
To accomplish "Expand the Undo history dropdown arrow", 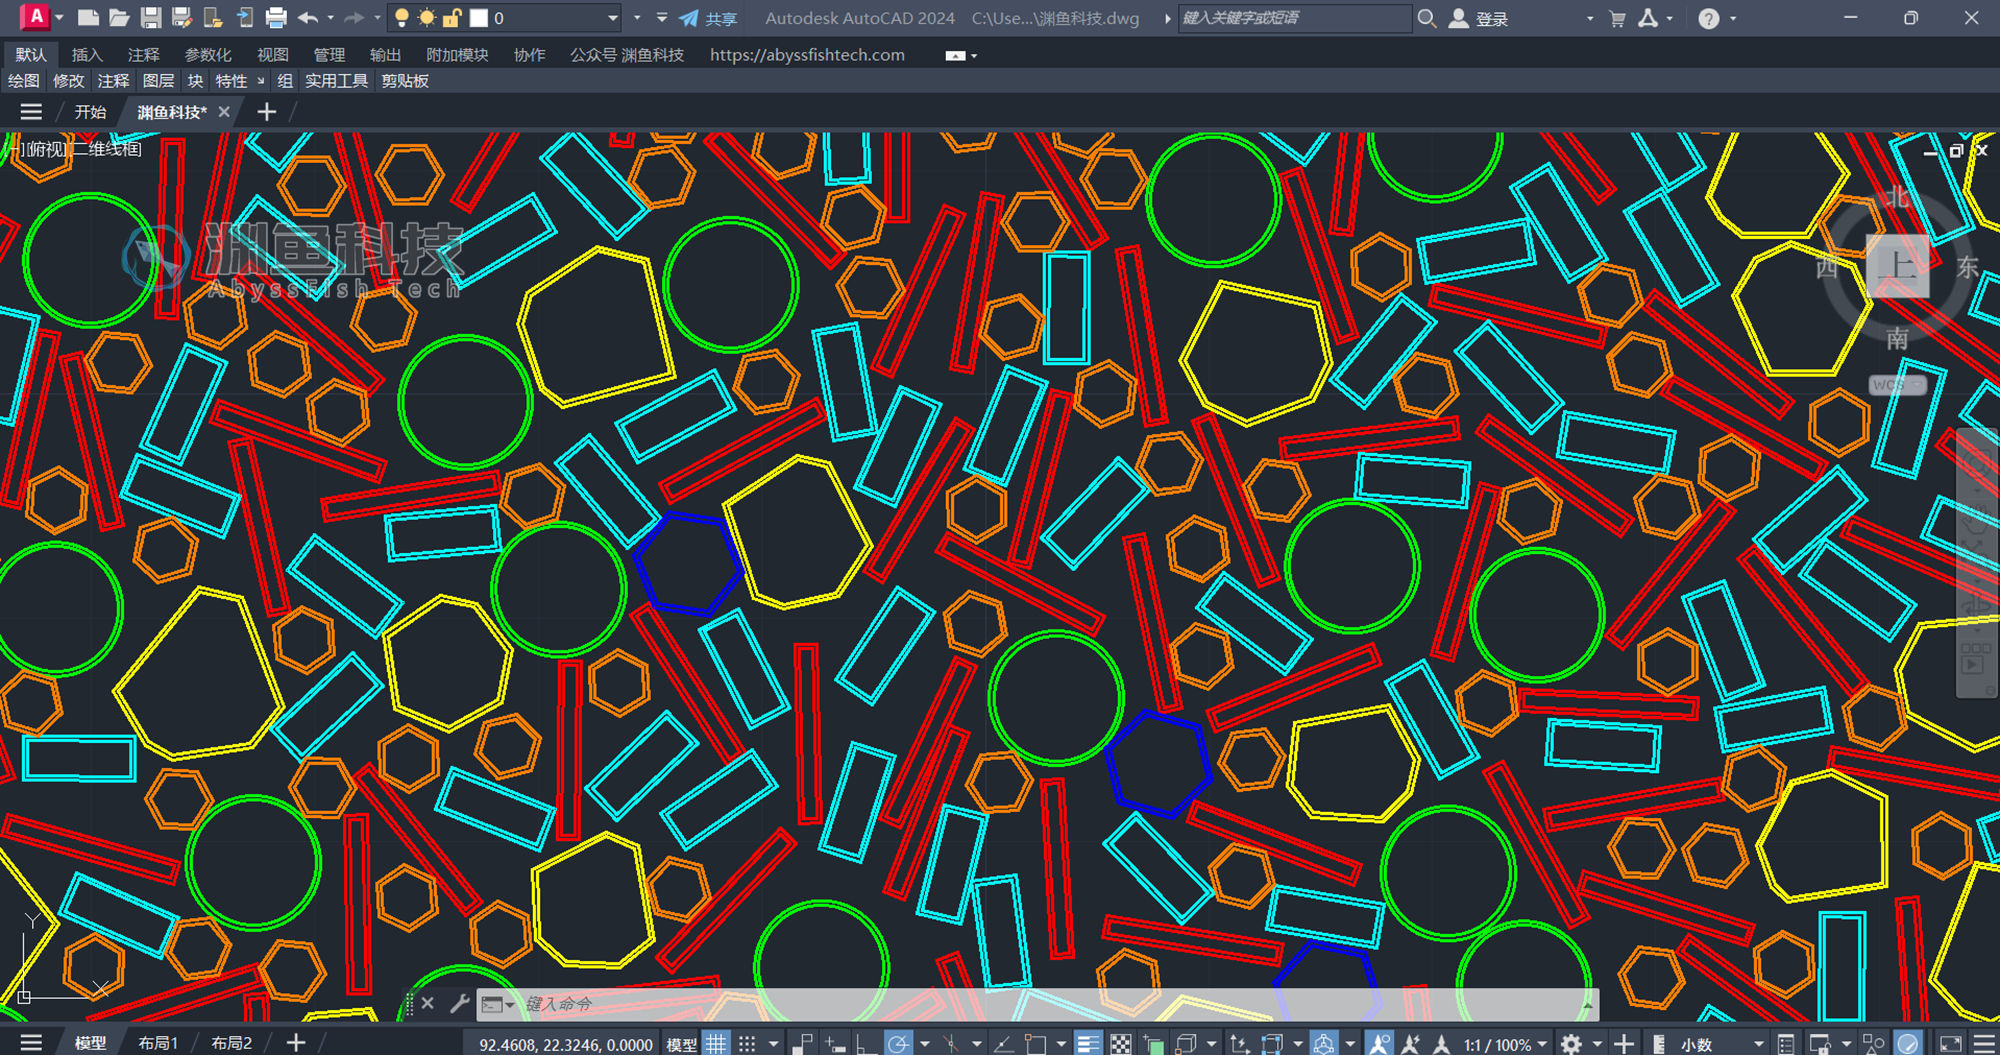I will (x=331, y=18).
